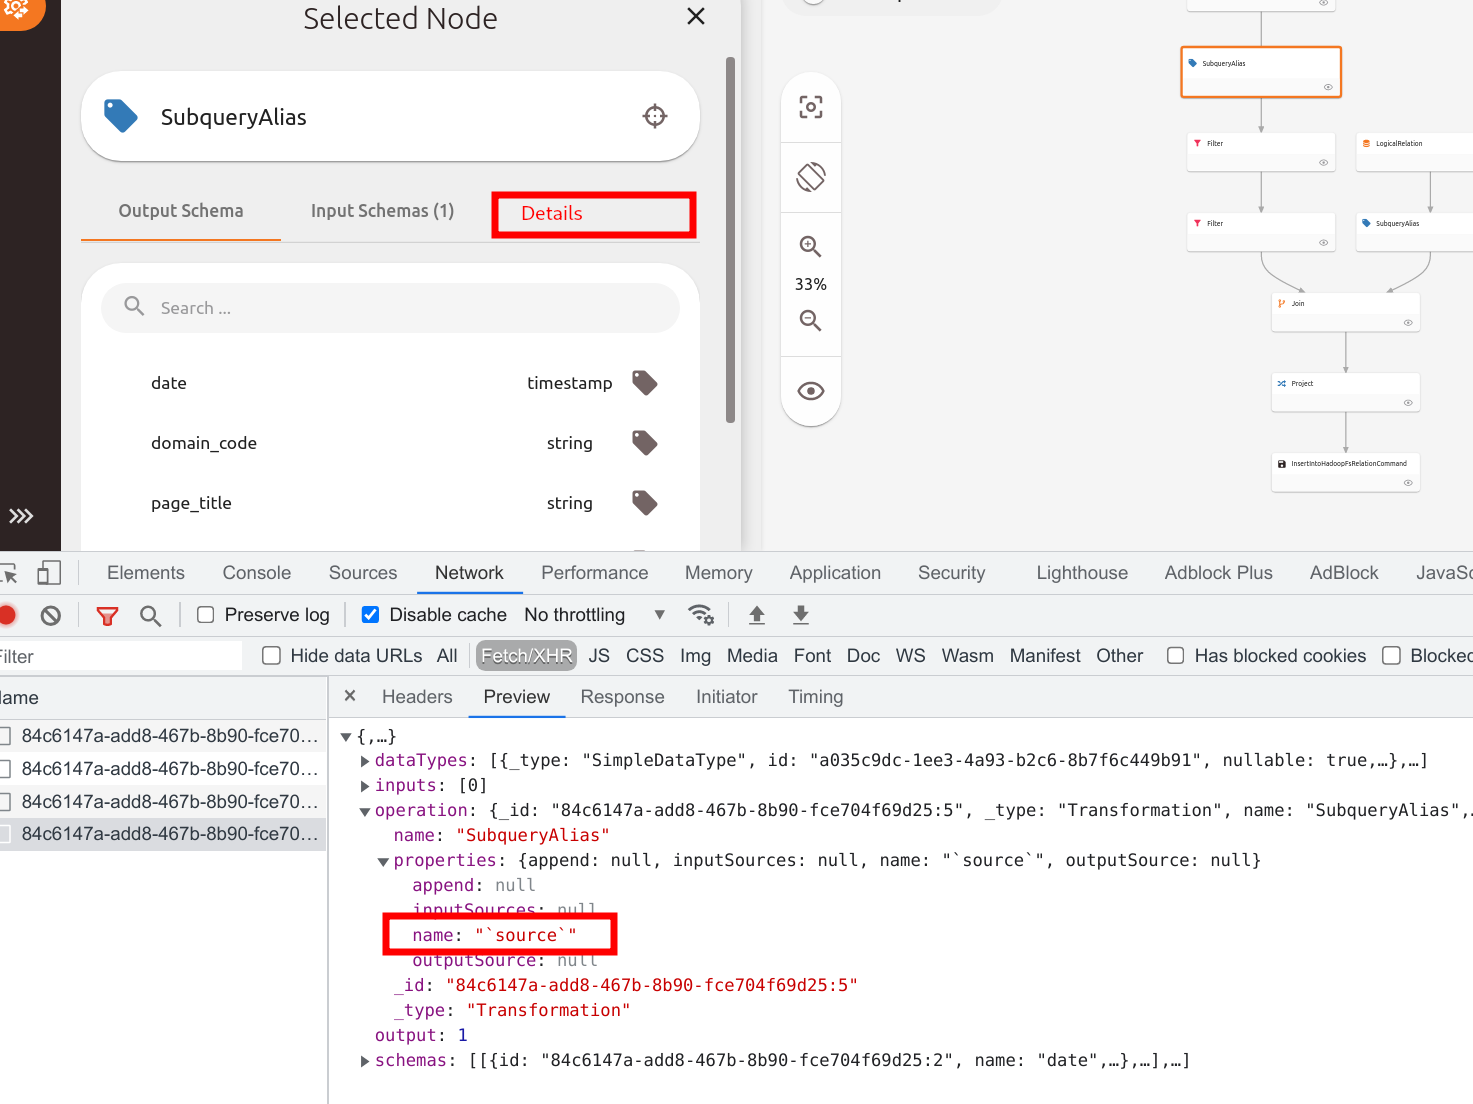Viewport: 1473px width, 1104px height.
Task: Enable Preserve log
Action: 205,614
